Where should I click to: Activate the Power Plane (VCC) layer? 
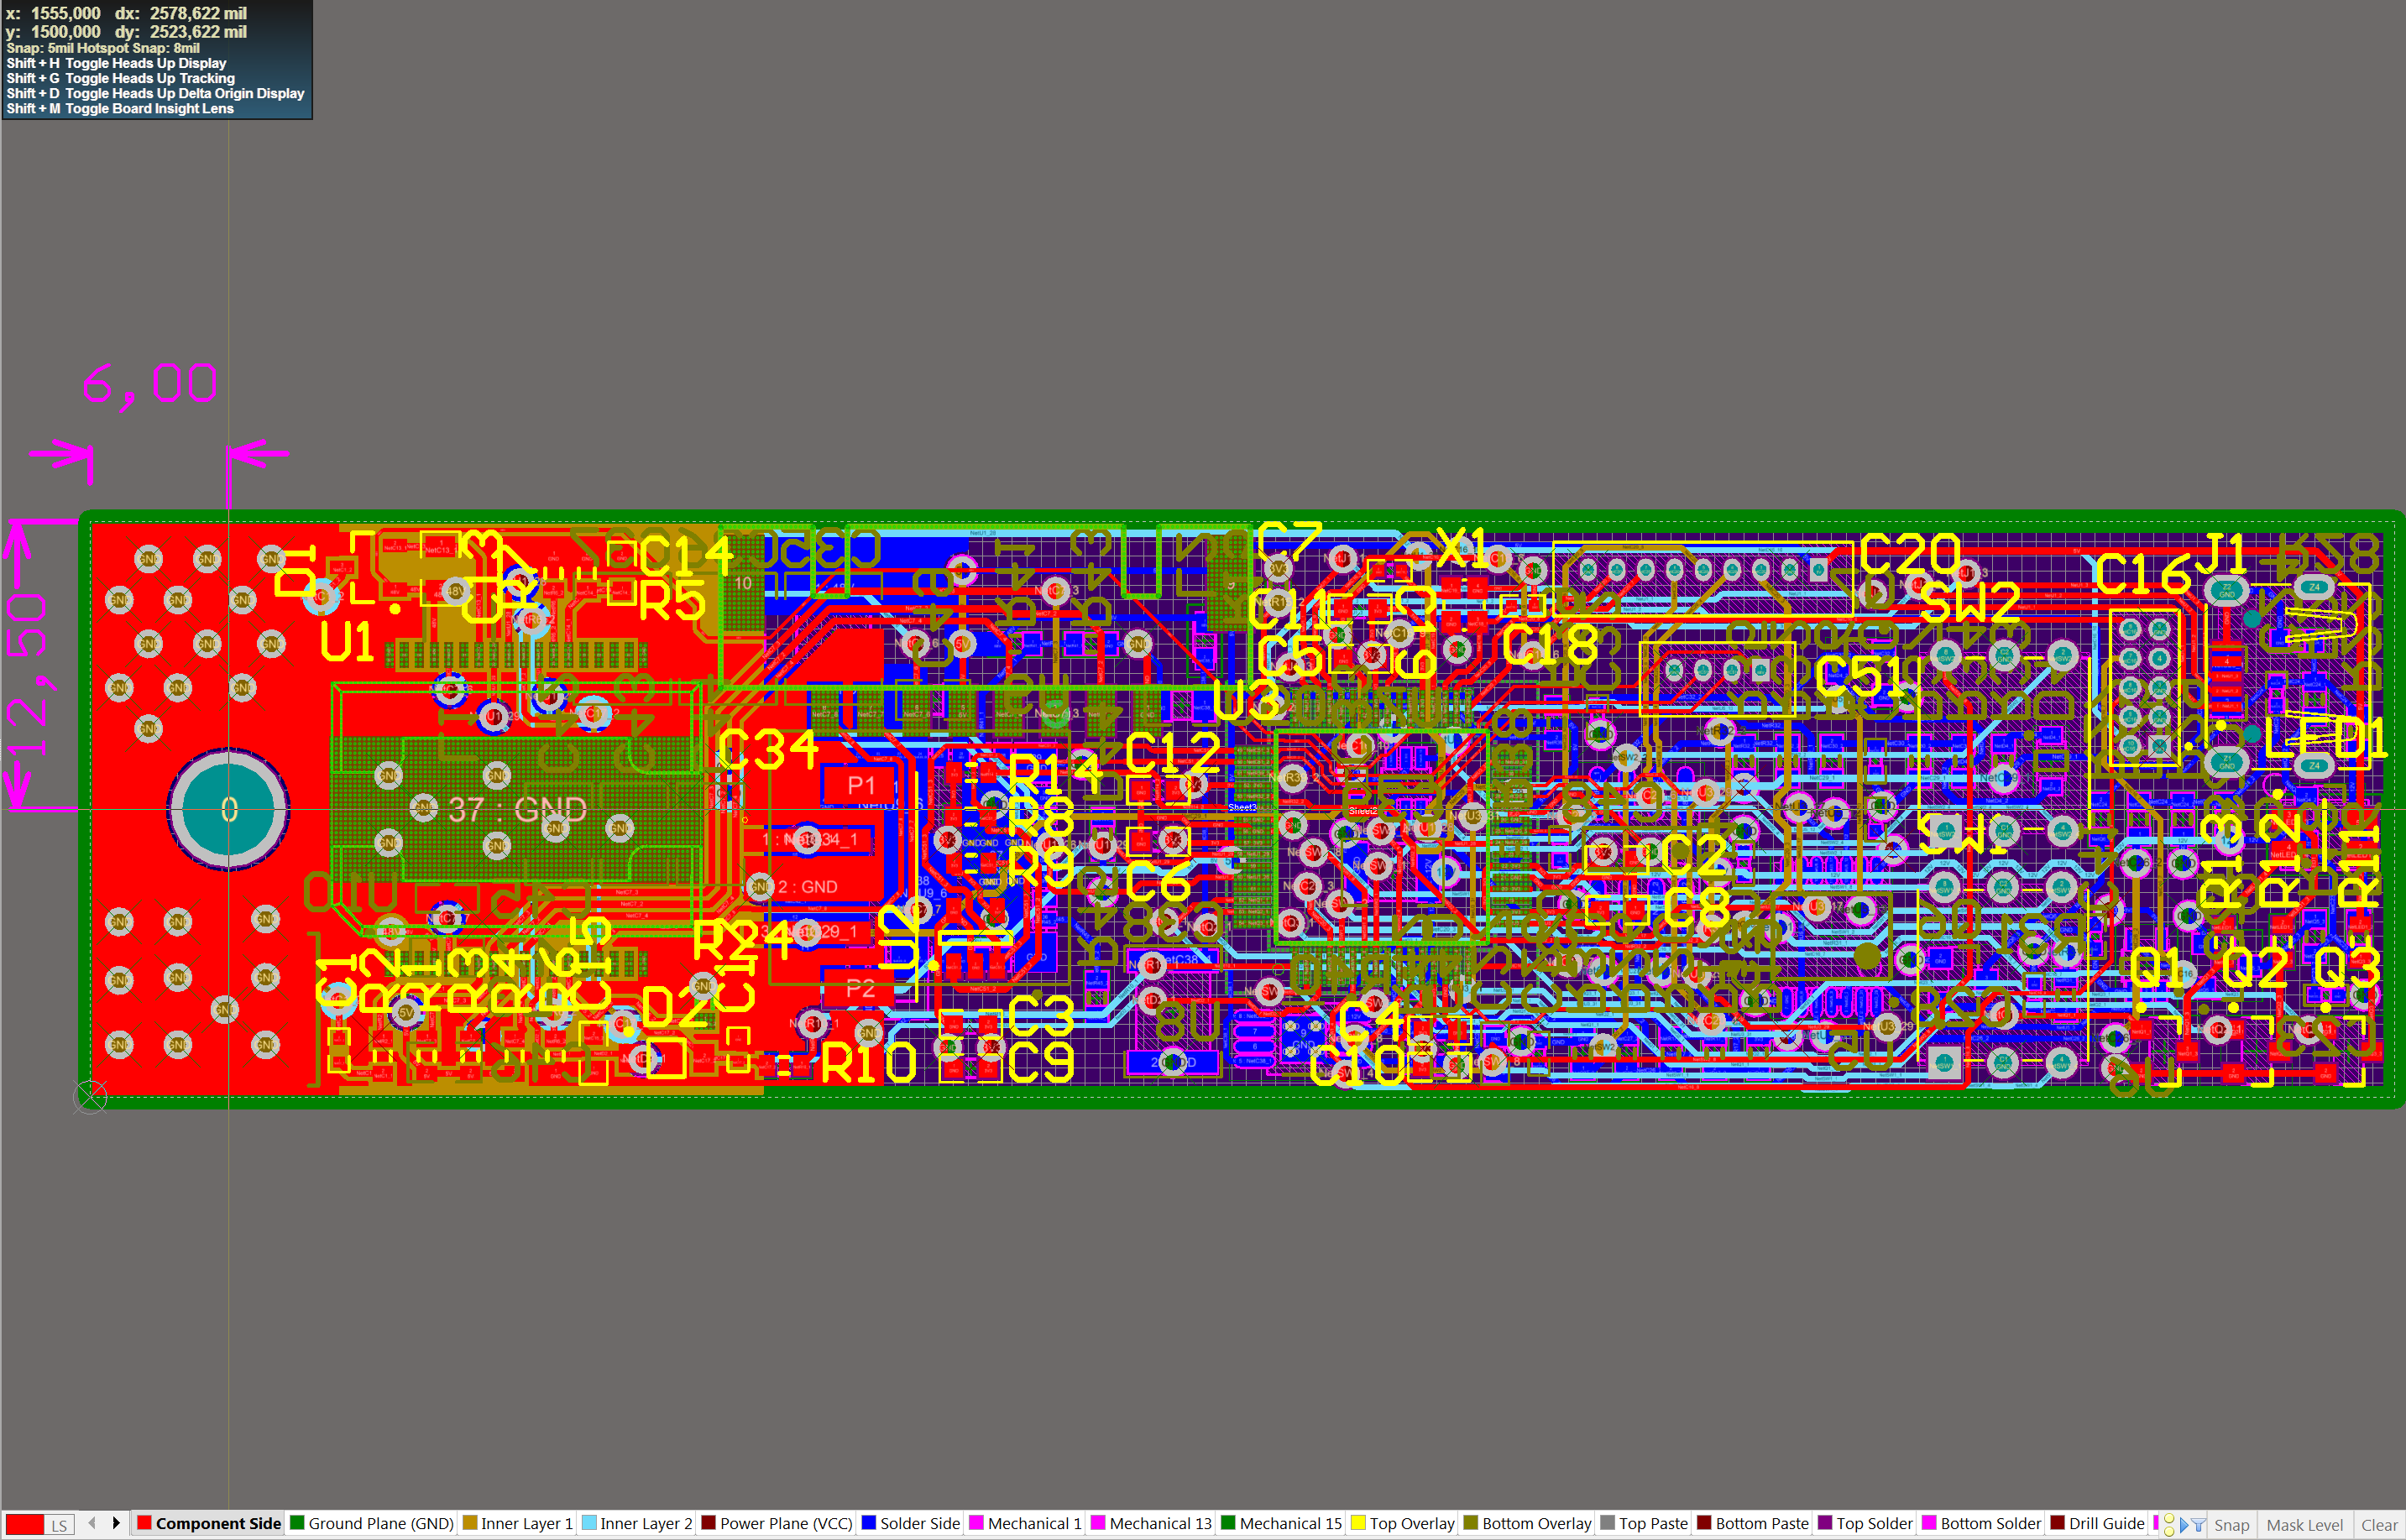coord(785,1524)
